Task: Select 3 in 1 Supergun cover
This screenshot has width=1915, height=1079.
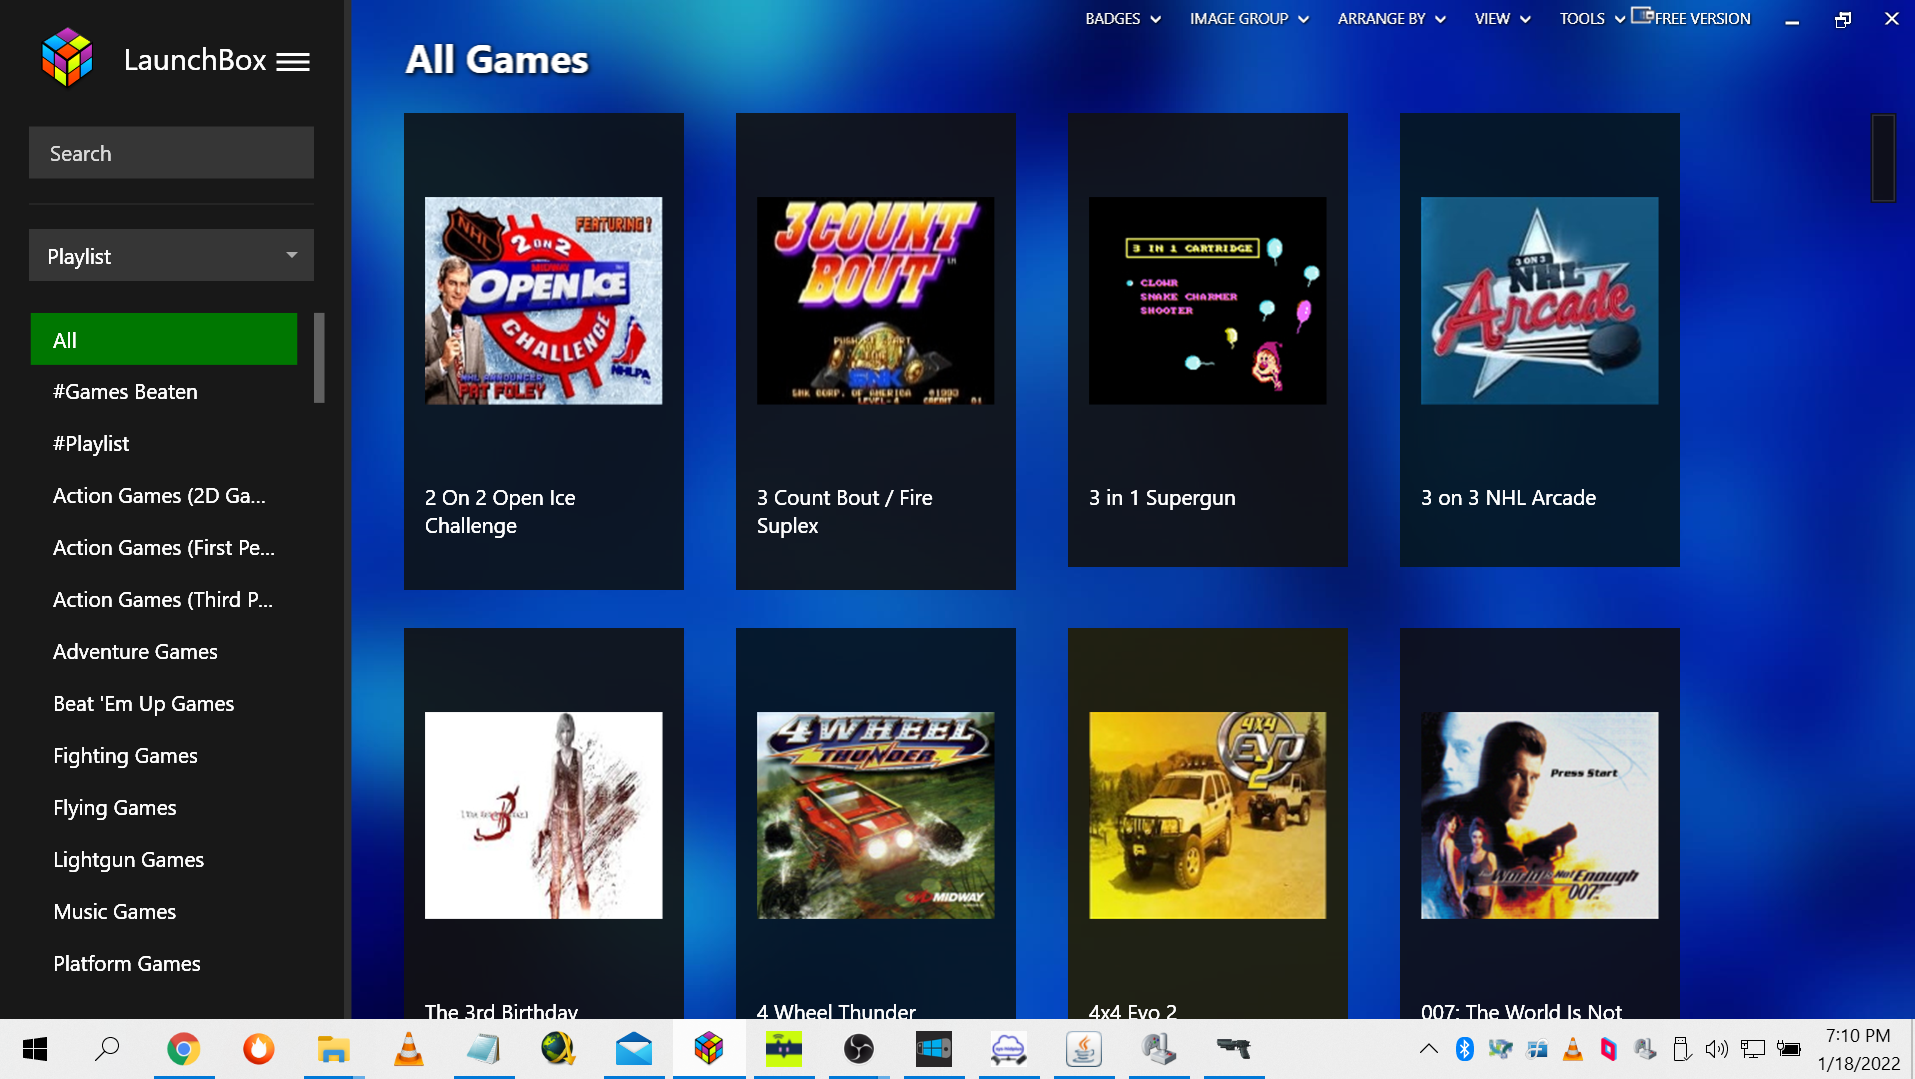Action: pyautogui.click(x=1207, y=301)
